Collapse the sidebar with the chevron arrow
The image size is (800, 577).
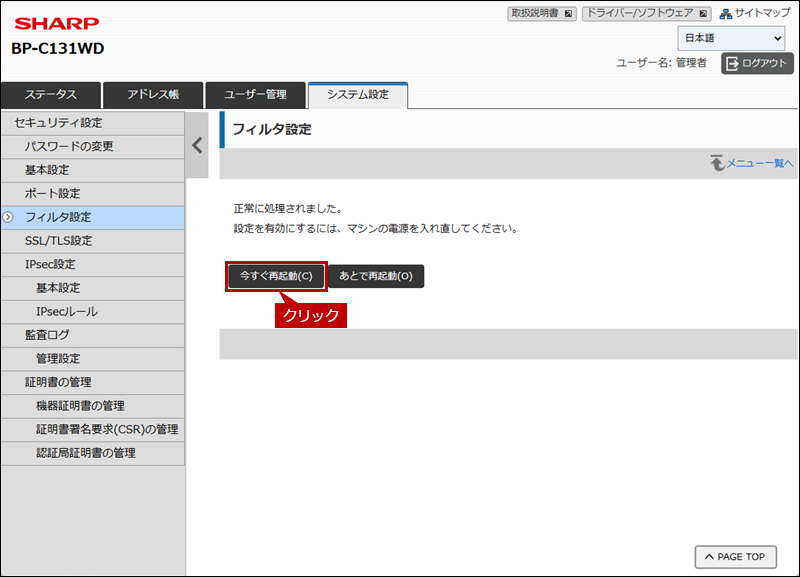click(197, 145)
